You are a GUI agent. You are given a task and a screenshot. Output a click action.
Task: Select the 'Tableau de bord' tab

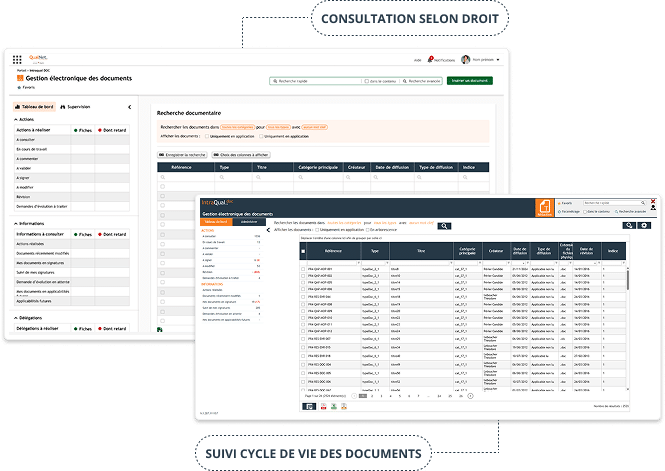point(34,106)
